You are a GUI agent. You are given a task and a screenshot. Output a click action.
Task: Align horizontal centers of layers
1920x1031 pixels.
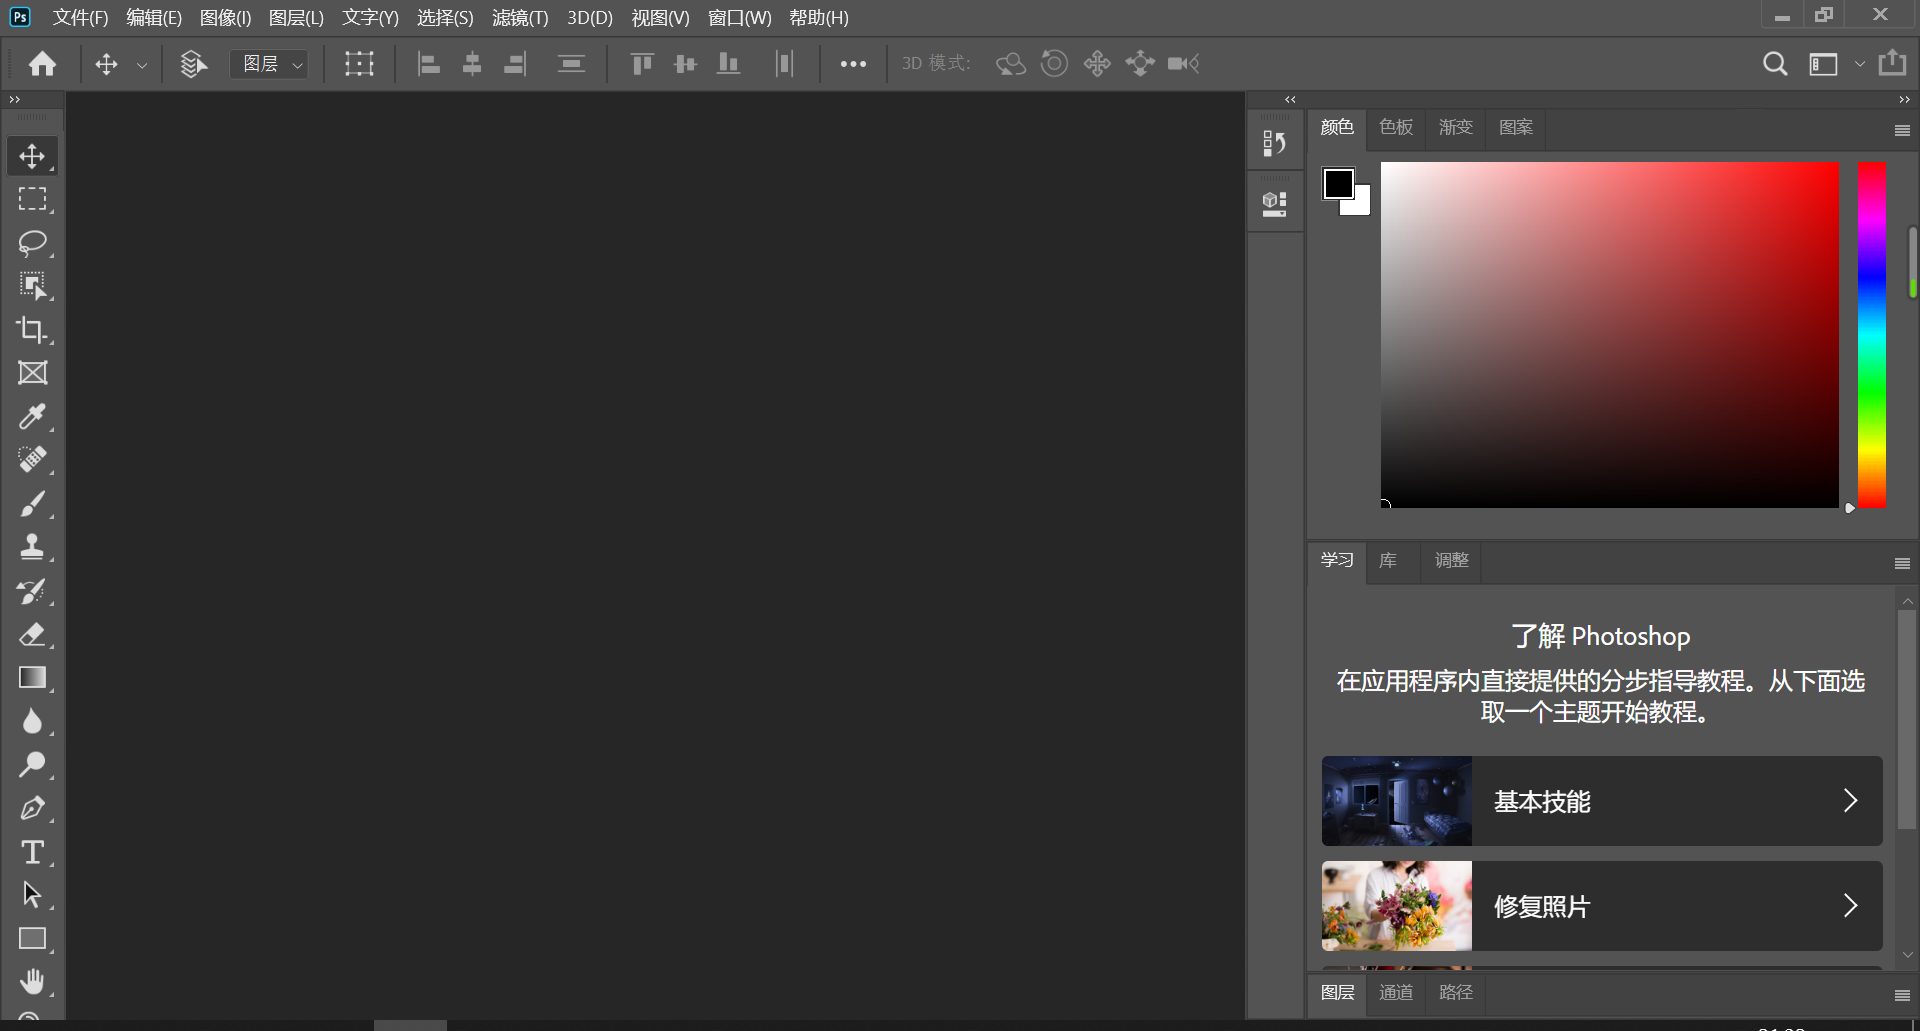(x=472, y=64)
